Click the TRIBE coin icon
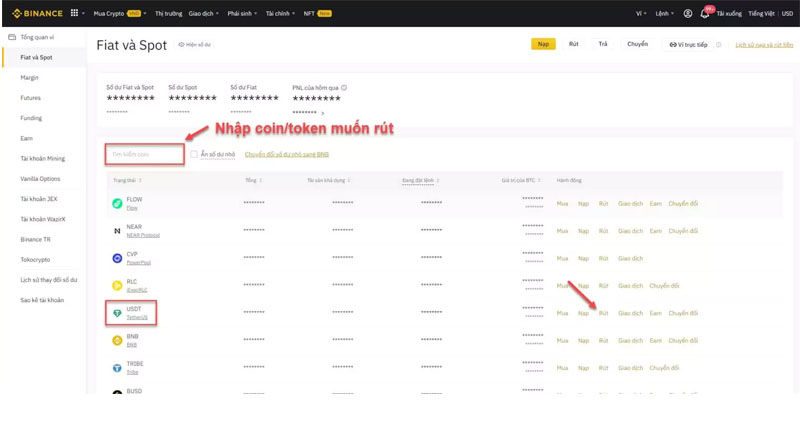Screen dimensions: 800x428 coord(117,368)
